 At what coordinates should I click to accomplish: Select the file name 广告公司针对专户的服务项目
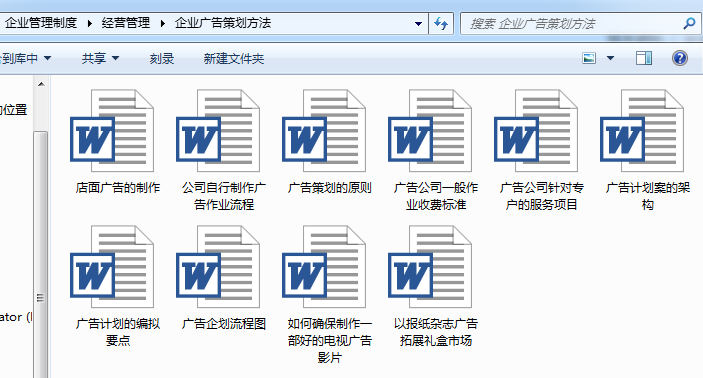542,196
